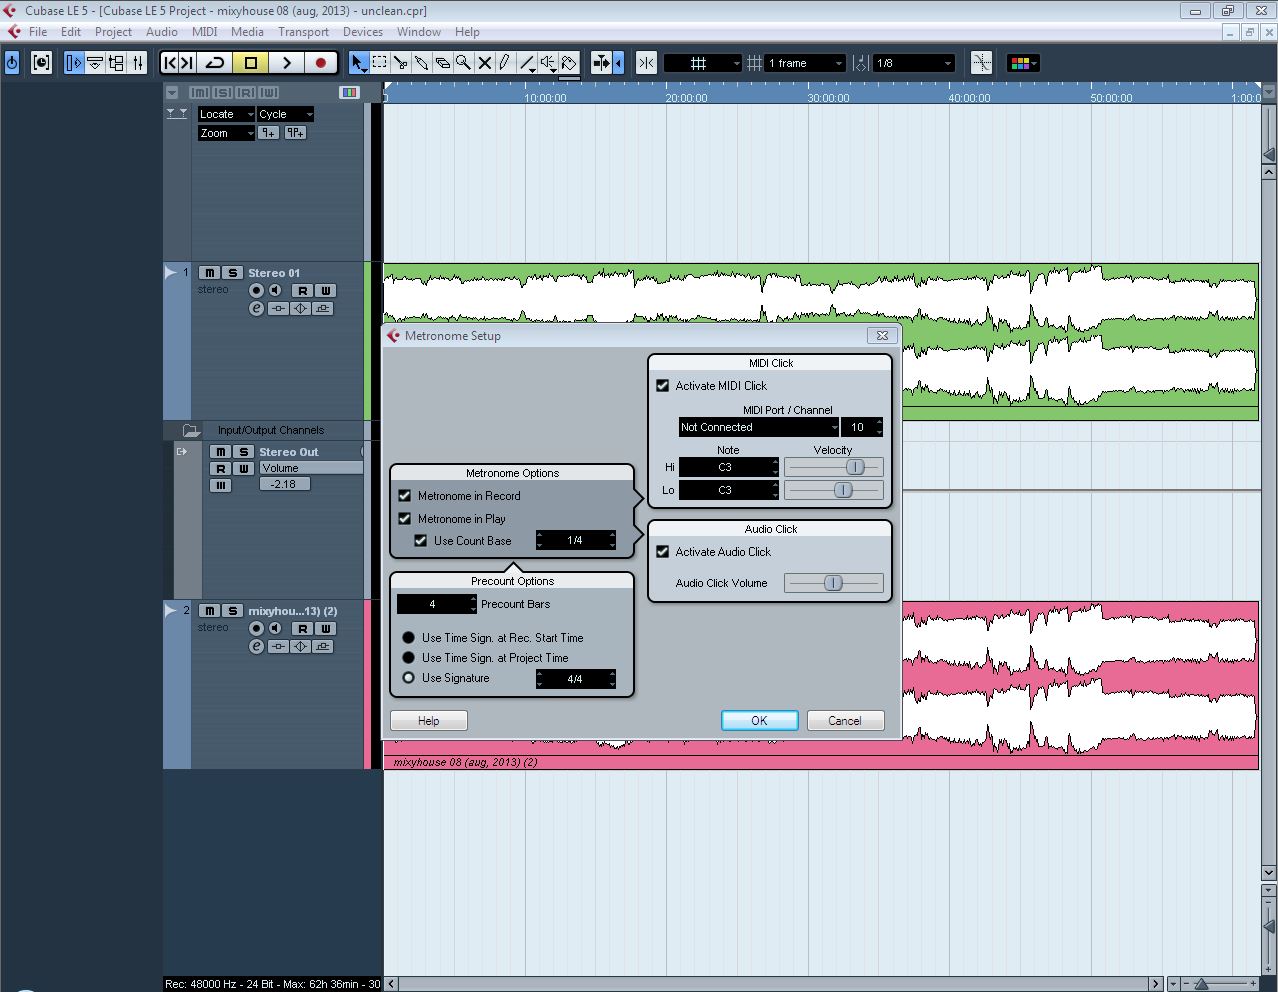Select Use Time Sign. at Project Time

point(408,658)
